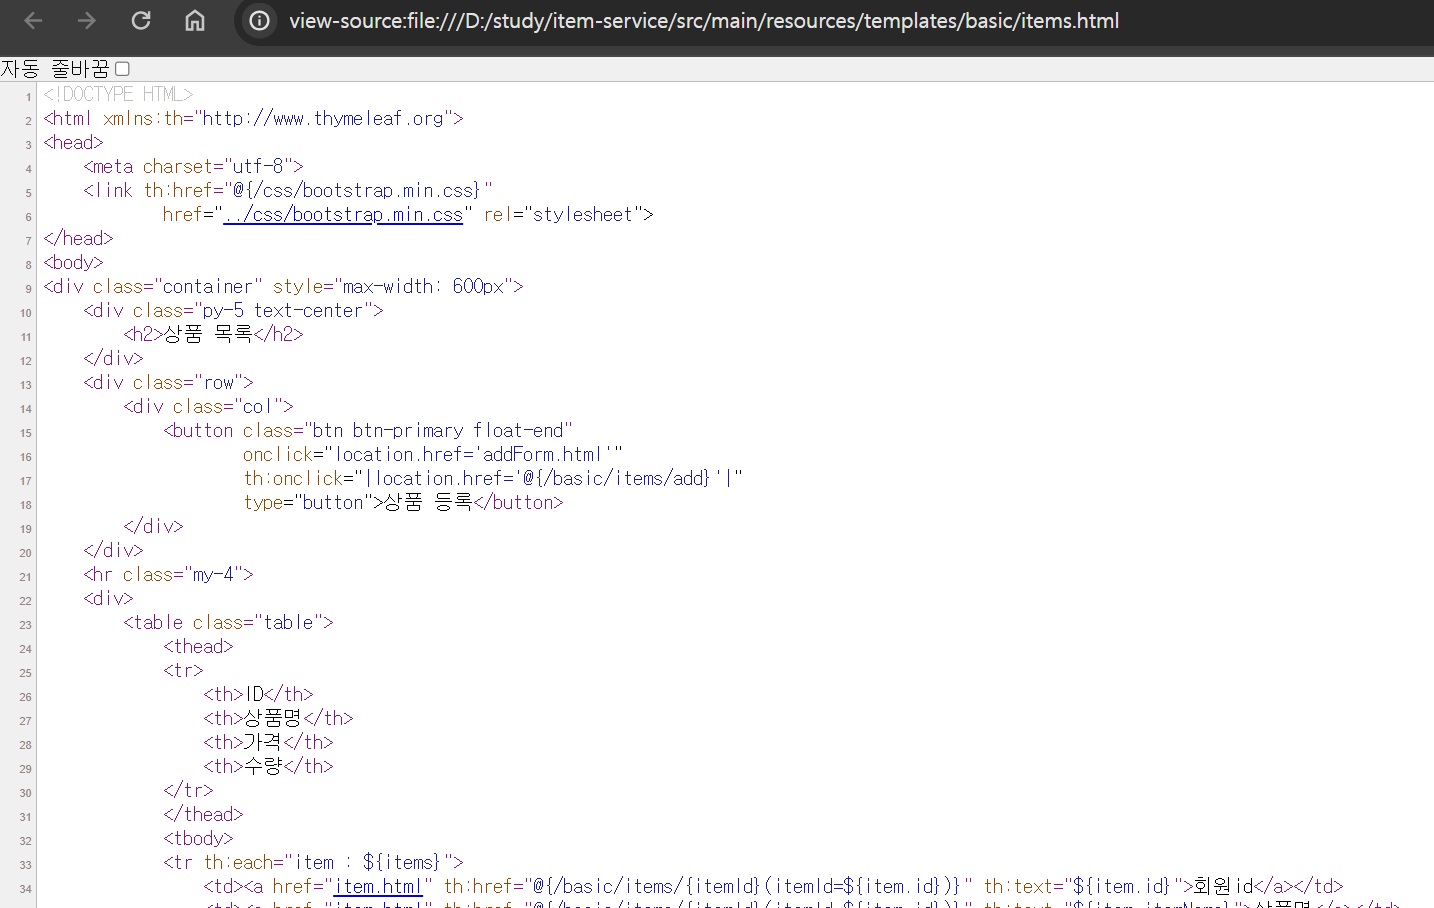Click the <tbody> tag line

pos(198,839)
